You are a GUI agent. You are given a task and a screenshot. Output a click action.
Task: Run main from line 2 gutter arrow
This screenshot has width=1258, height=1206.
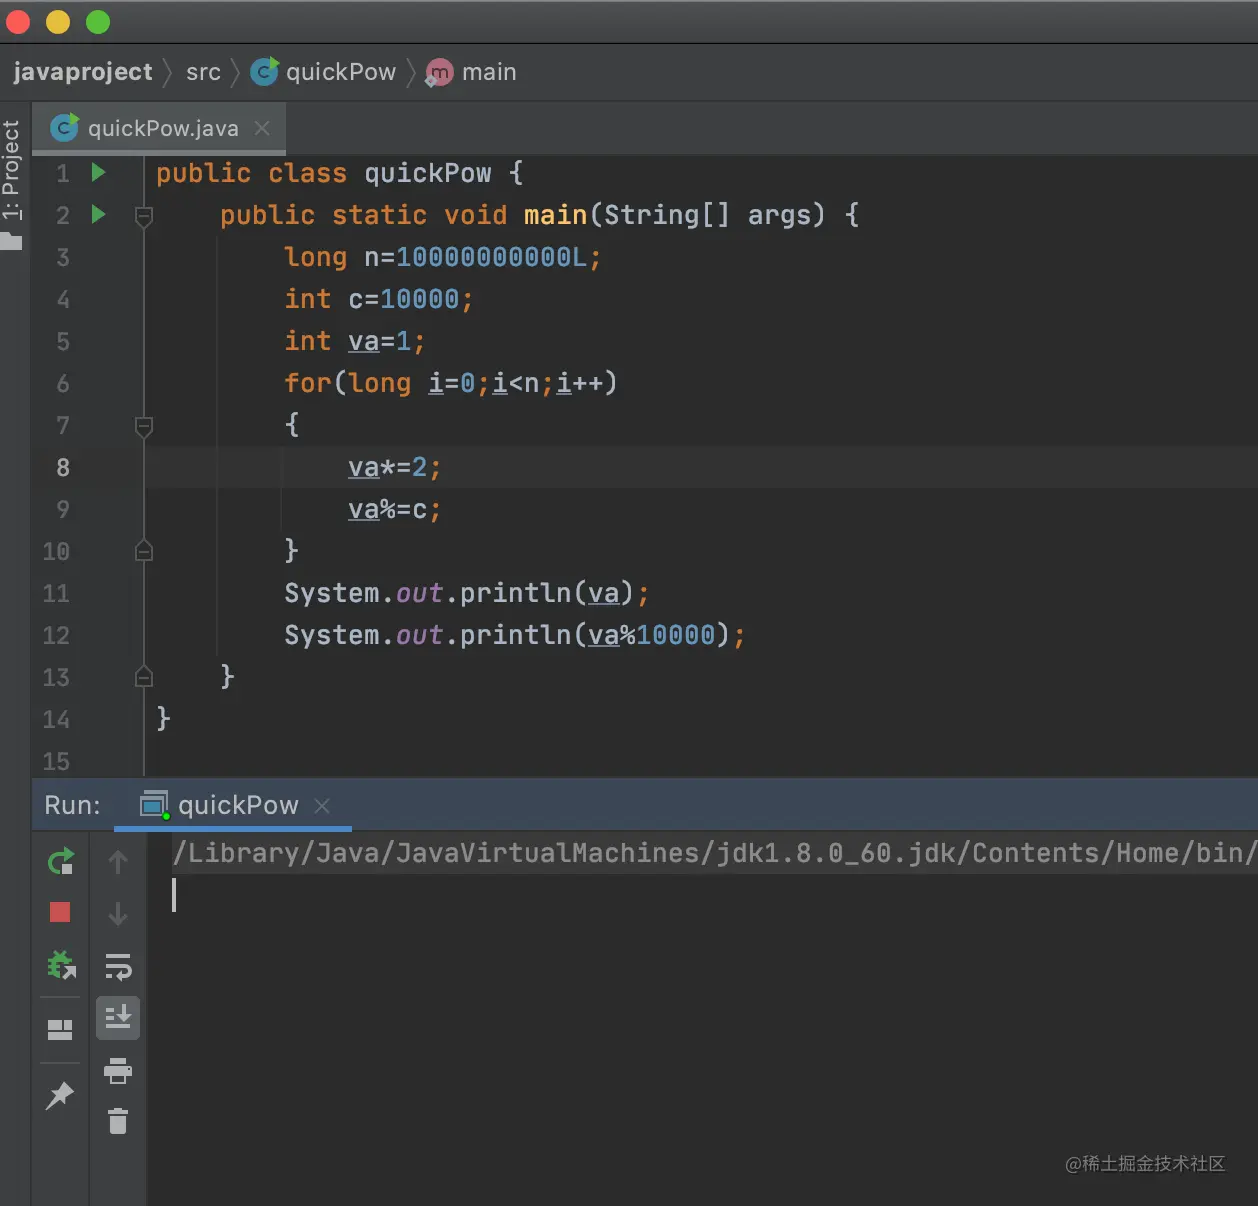point(98,214)
